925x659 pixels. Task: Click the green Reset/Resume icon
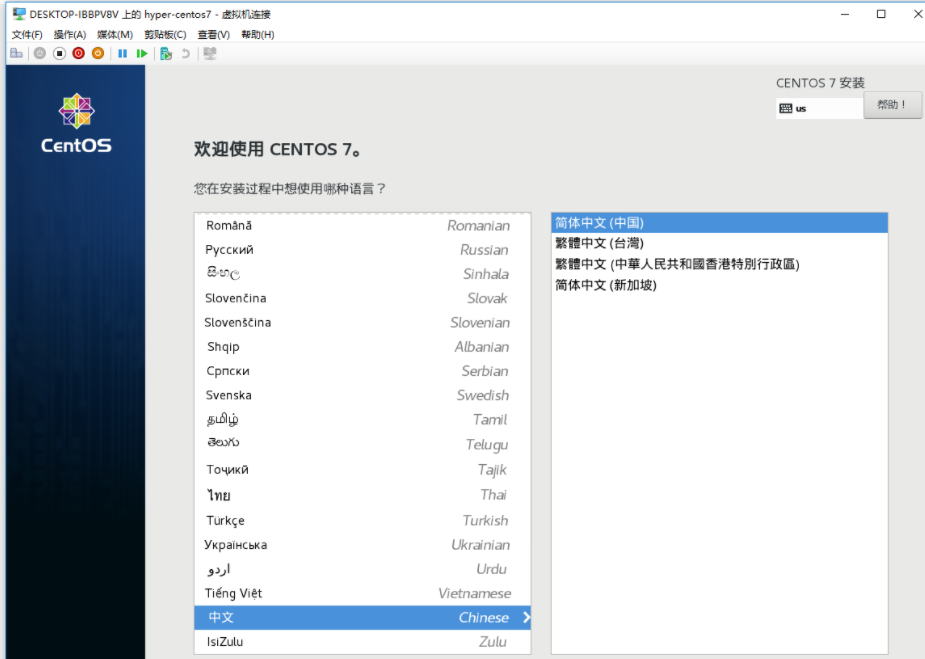pos(142,54)
